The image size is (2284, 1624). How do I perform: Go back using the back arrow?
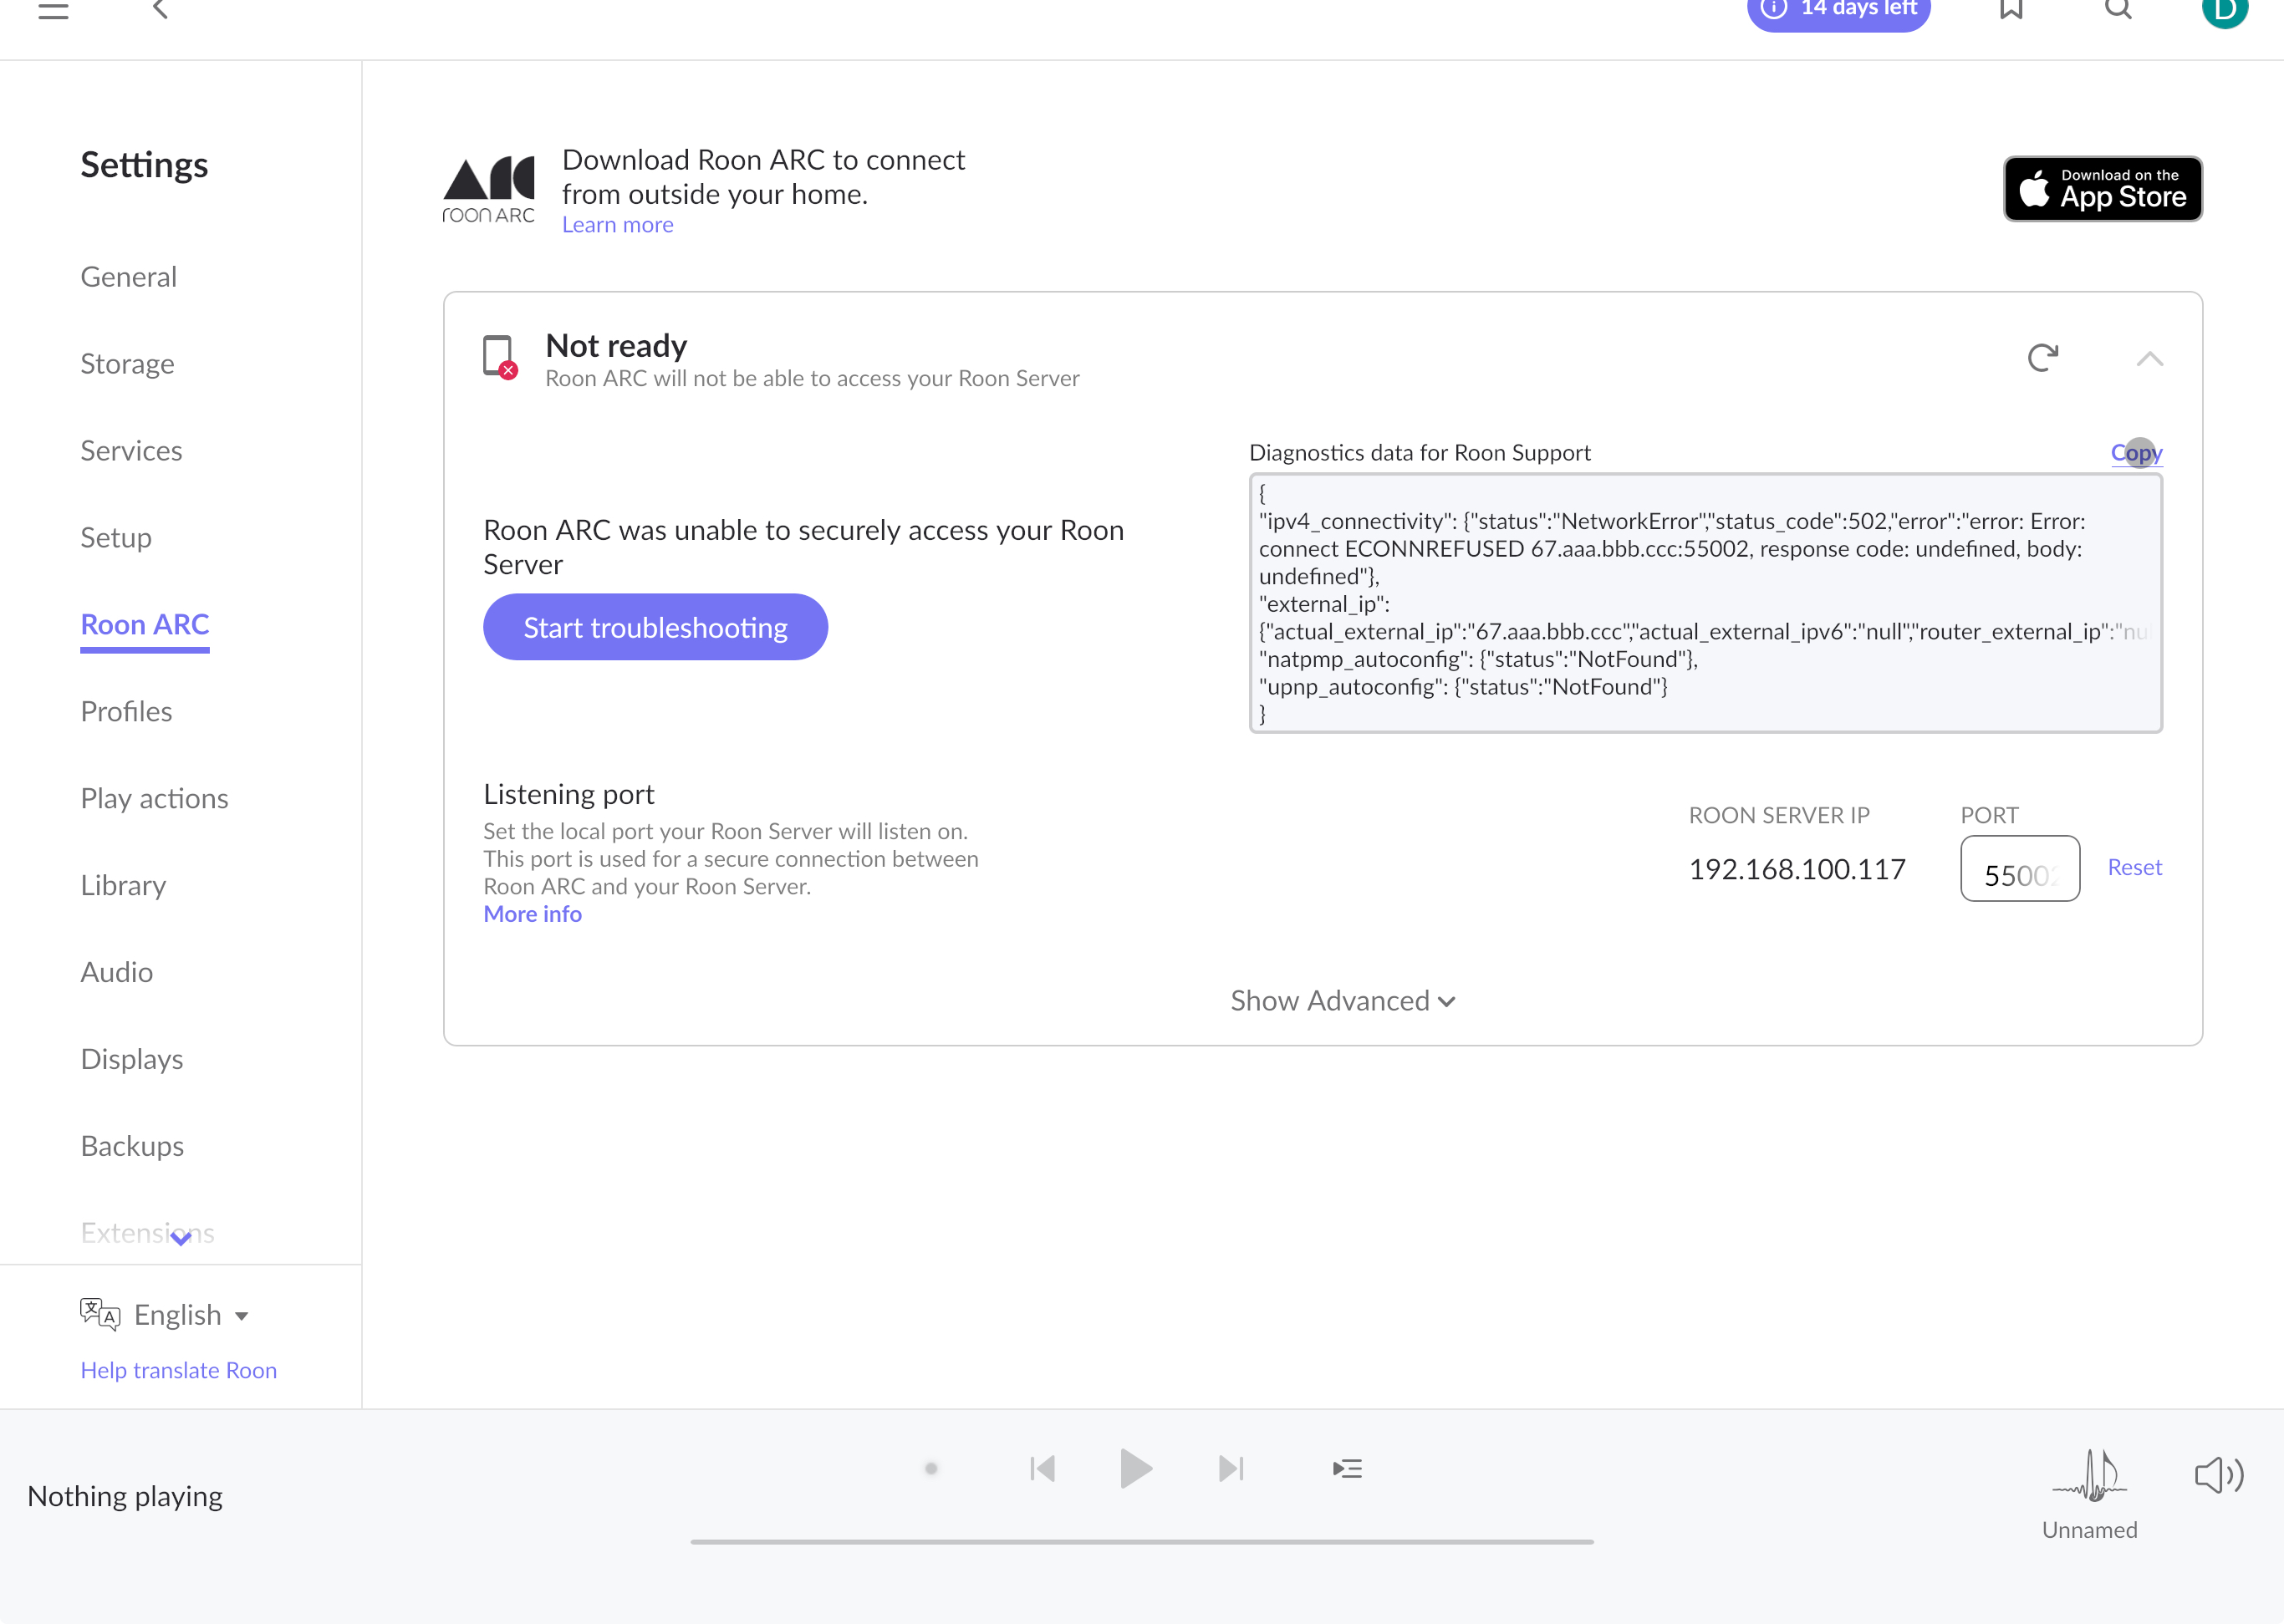[160, 10]
